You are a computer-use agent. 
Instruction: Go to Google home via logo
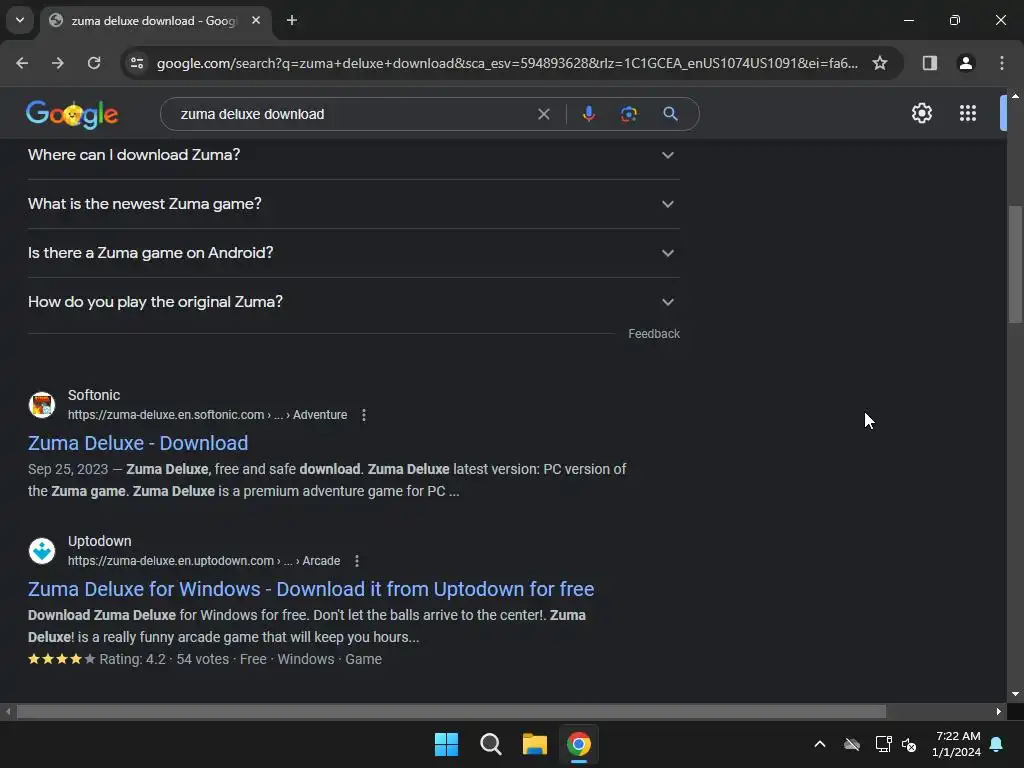(72, 114)
